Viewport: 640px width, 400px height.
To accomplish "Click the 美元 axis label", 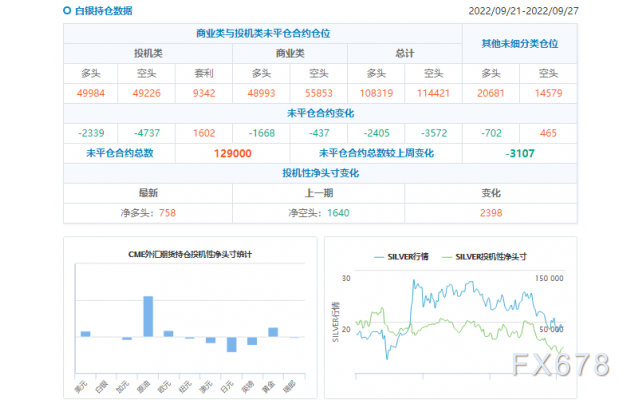I will click(x=81, y=386).
